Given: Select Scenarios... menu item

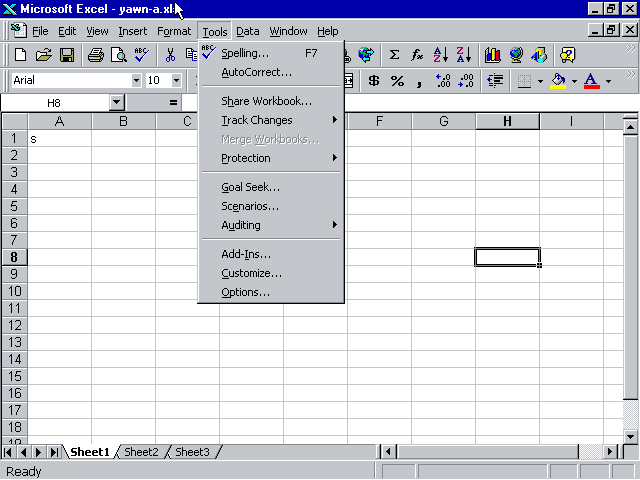Looking at the screenshot, I should [271, 206].
